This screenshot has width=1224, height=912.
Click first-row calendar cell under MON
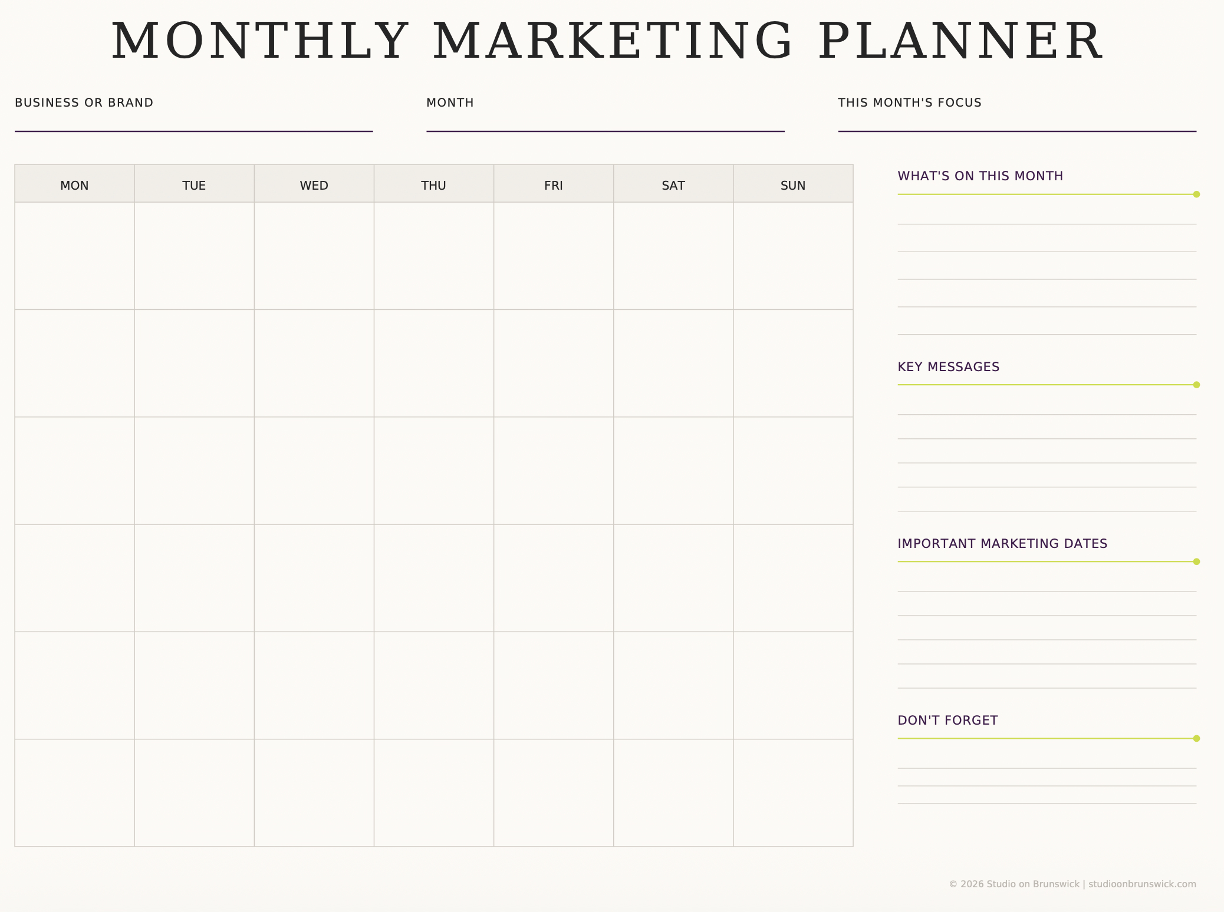75,256
